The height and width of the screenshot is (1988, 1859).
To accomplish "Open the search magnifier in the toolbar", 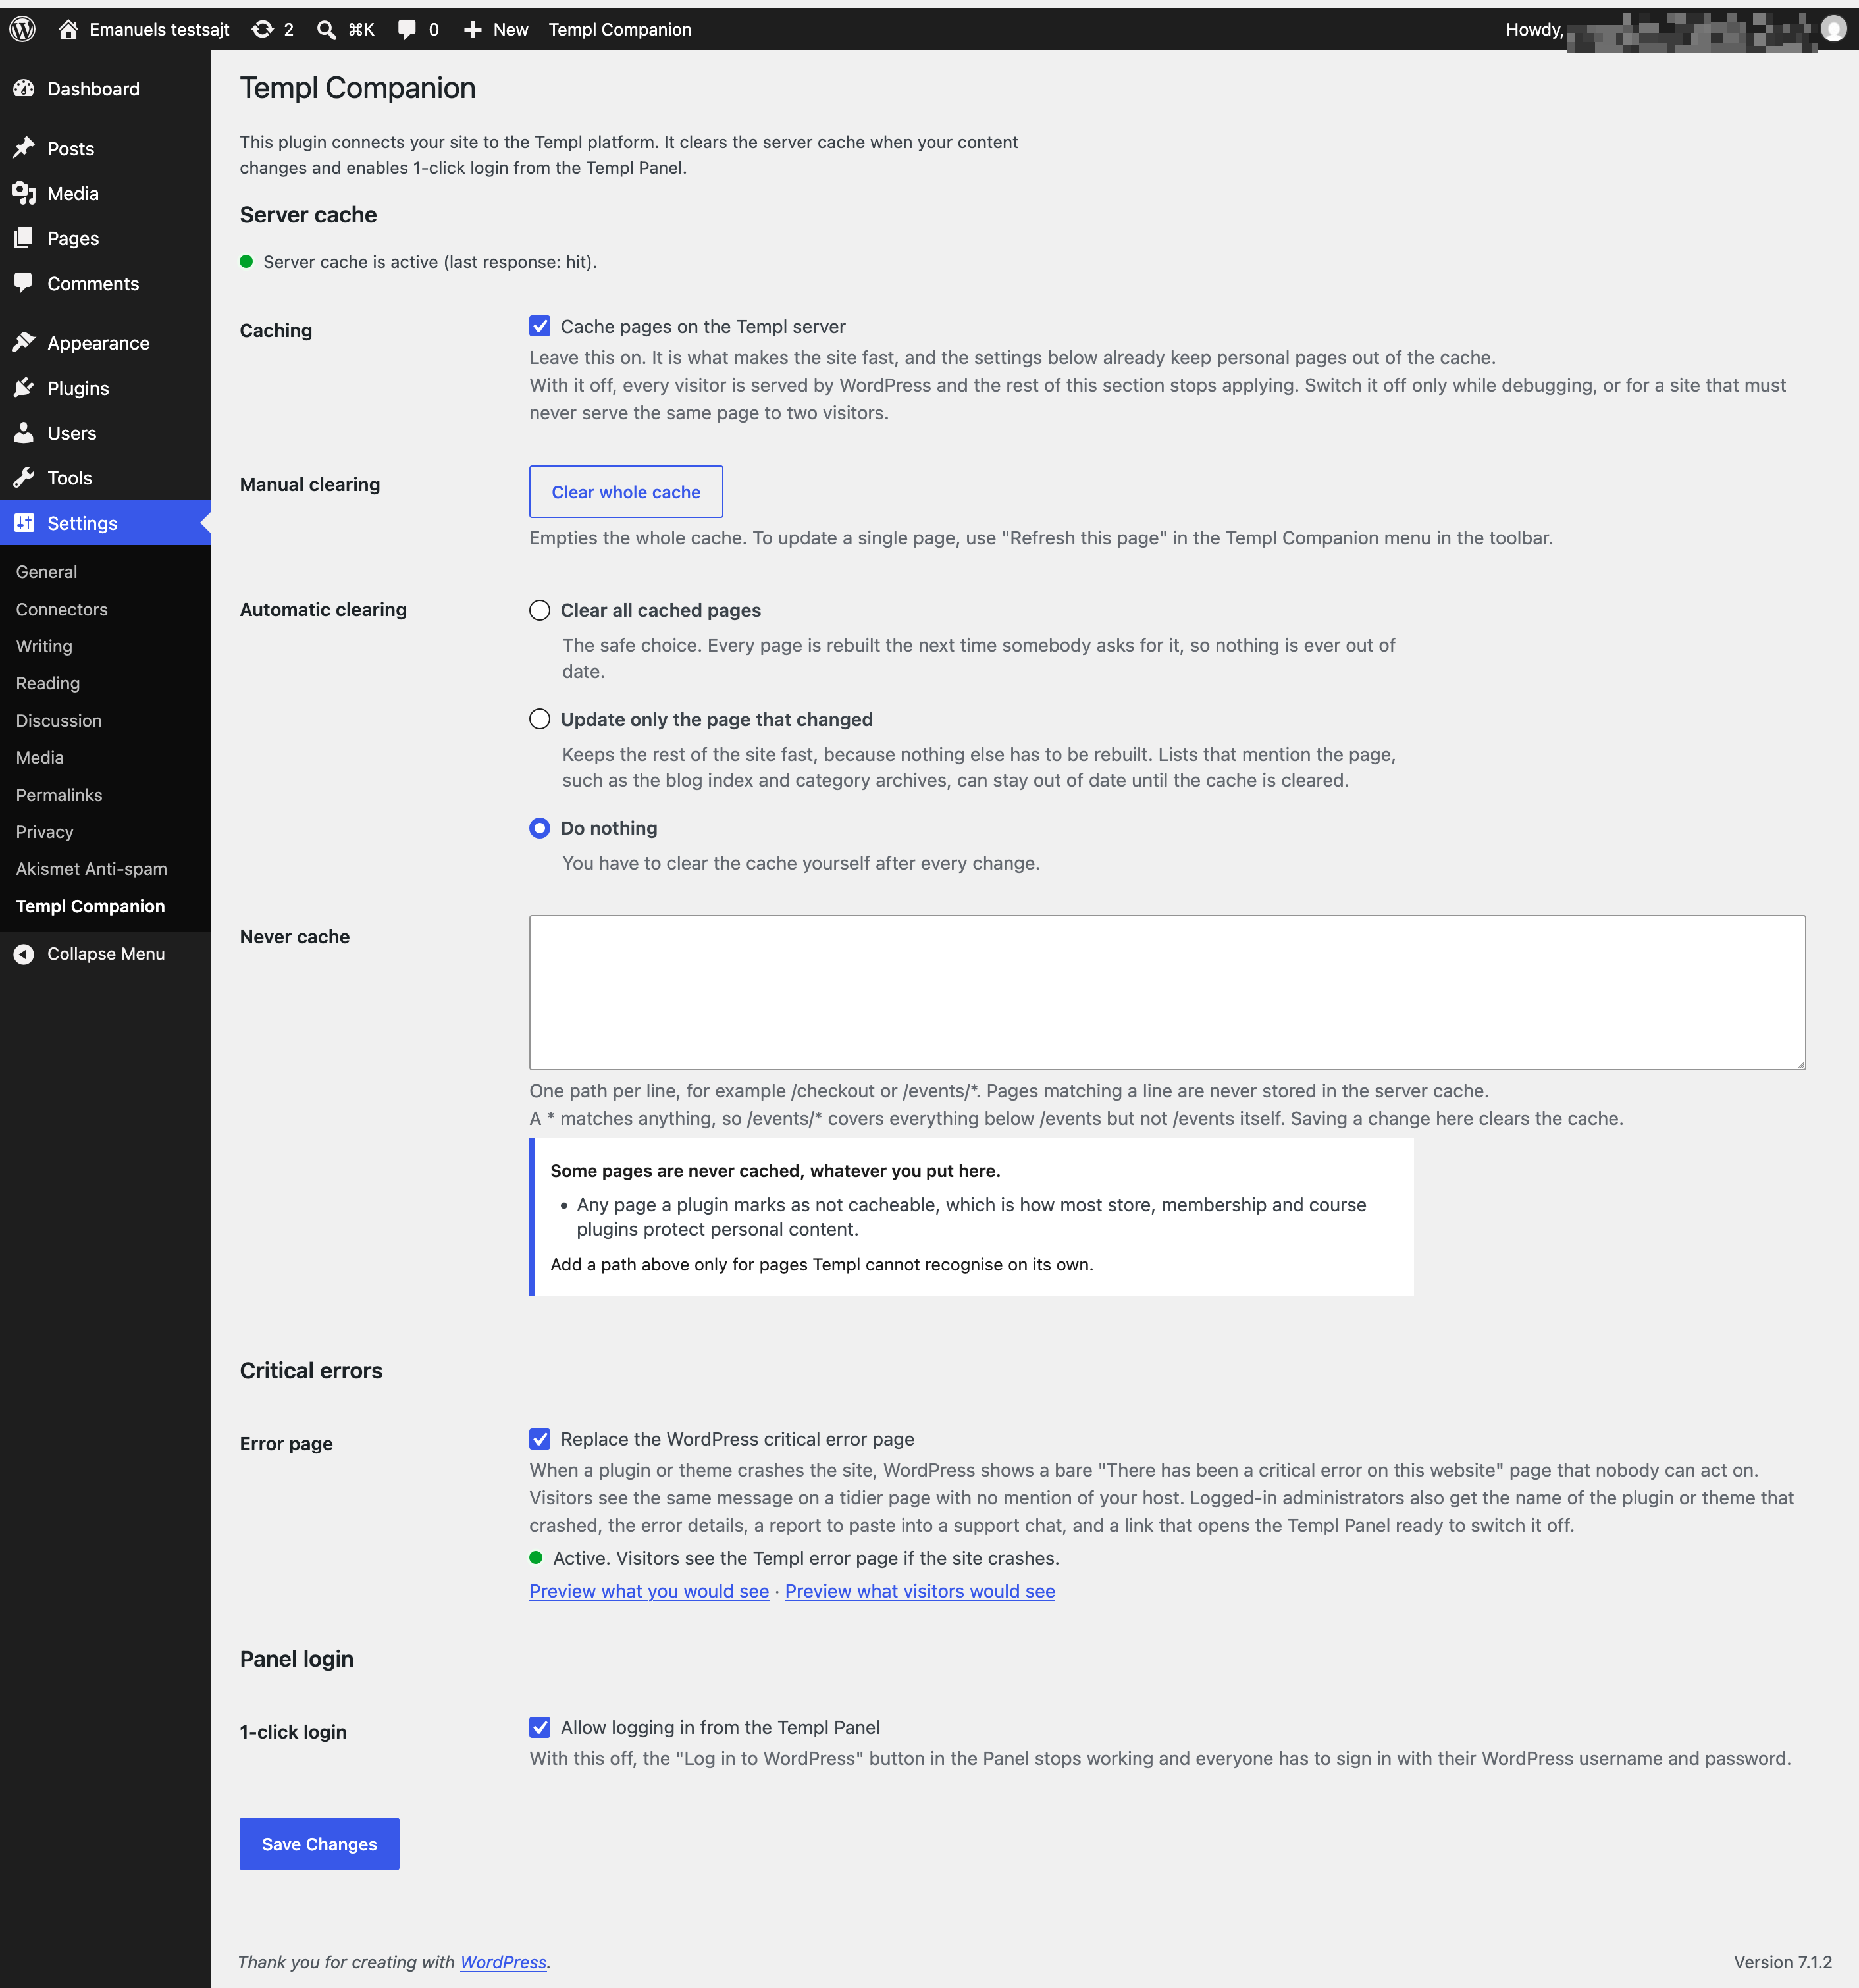I will pyautogui.click(x=326, y=29).
